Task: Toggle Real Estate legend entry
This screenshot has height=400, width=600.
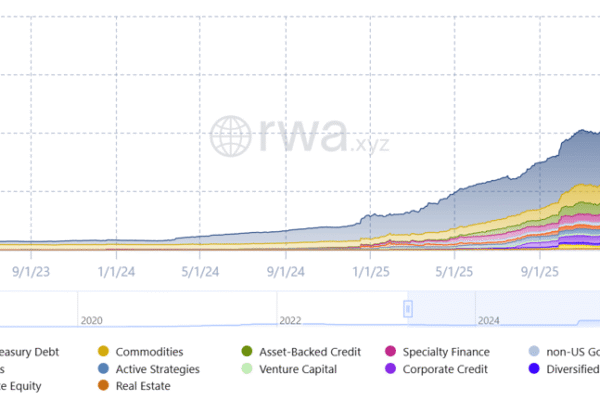Action: pos(142,385)
